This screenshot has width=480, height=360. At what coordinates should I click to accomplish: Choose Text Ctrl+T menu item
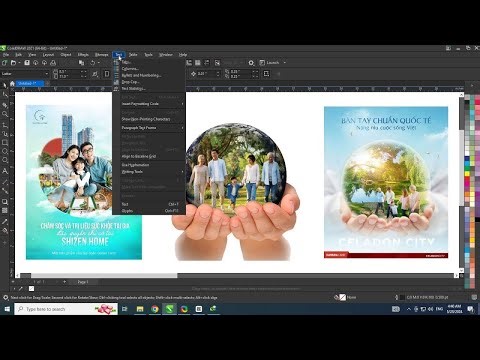(149, 204)
